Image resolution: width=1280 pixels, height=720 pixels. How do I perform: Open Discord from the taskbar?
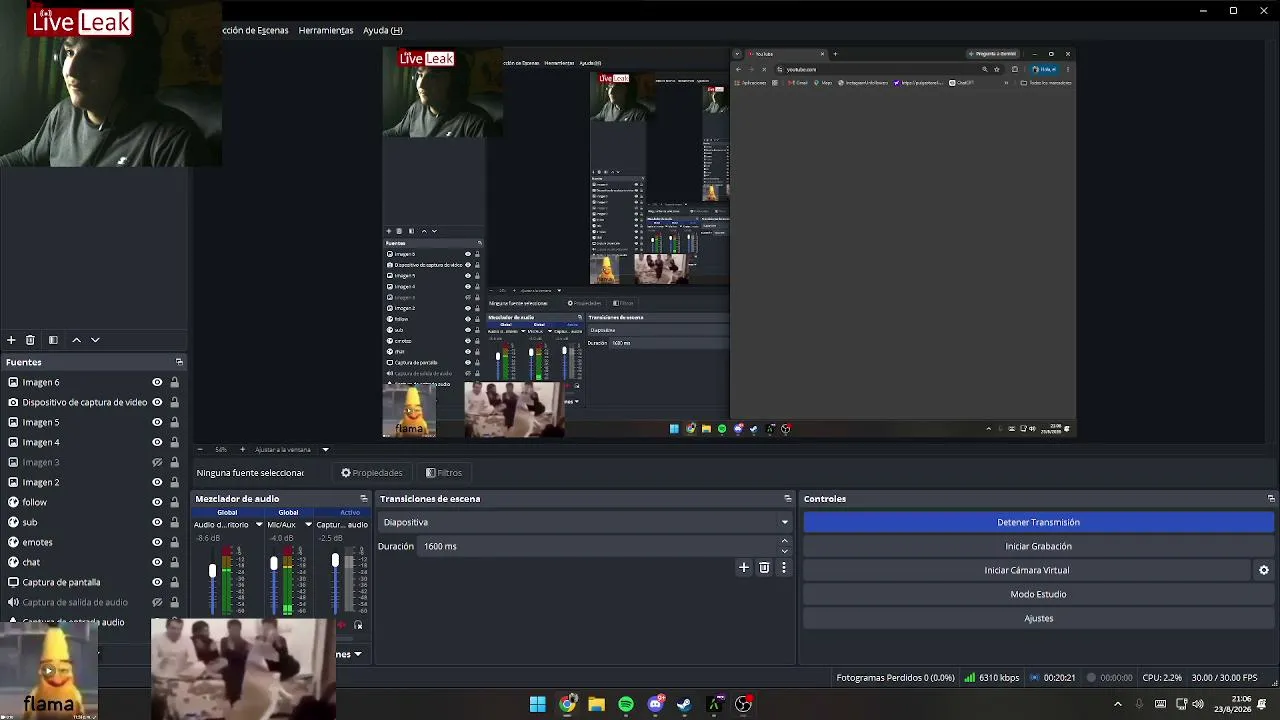(655, 704)
